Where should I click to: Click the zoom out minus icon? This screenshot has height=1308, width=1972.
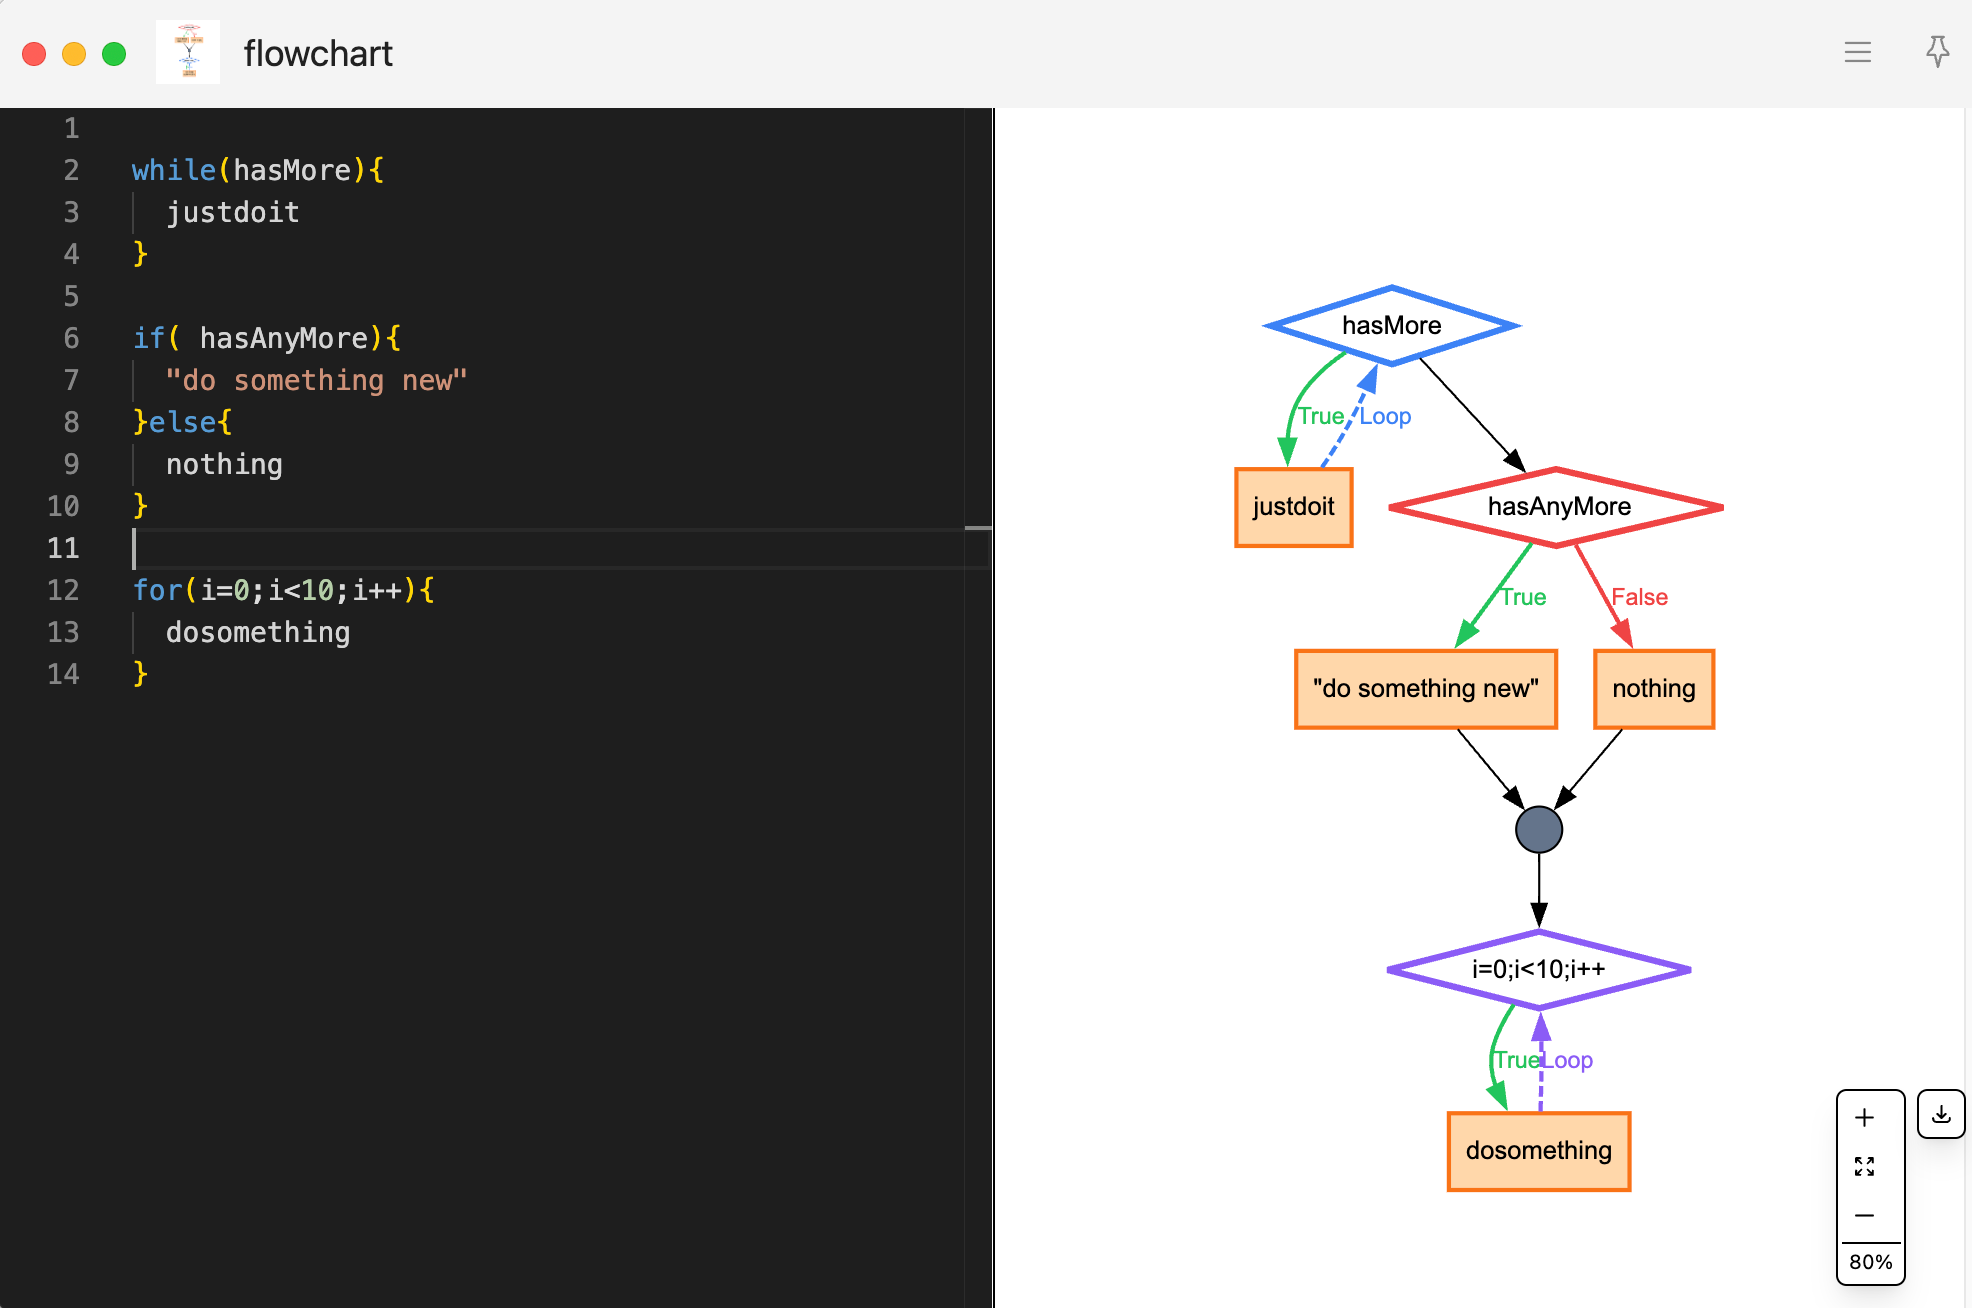(x=1864, y=1215)
